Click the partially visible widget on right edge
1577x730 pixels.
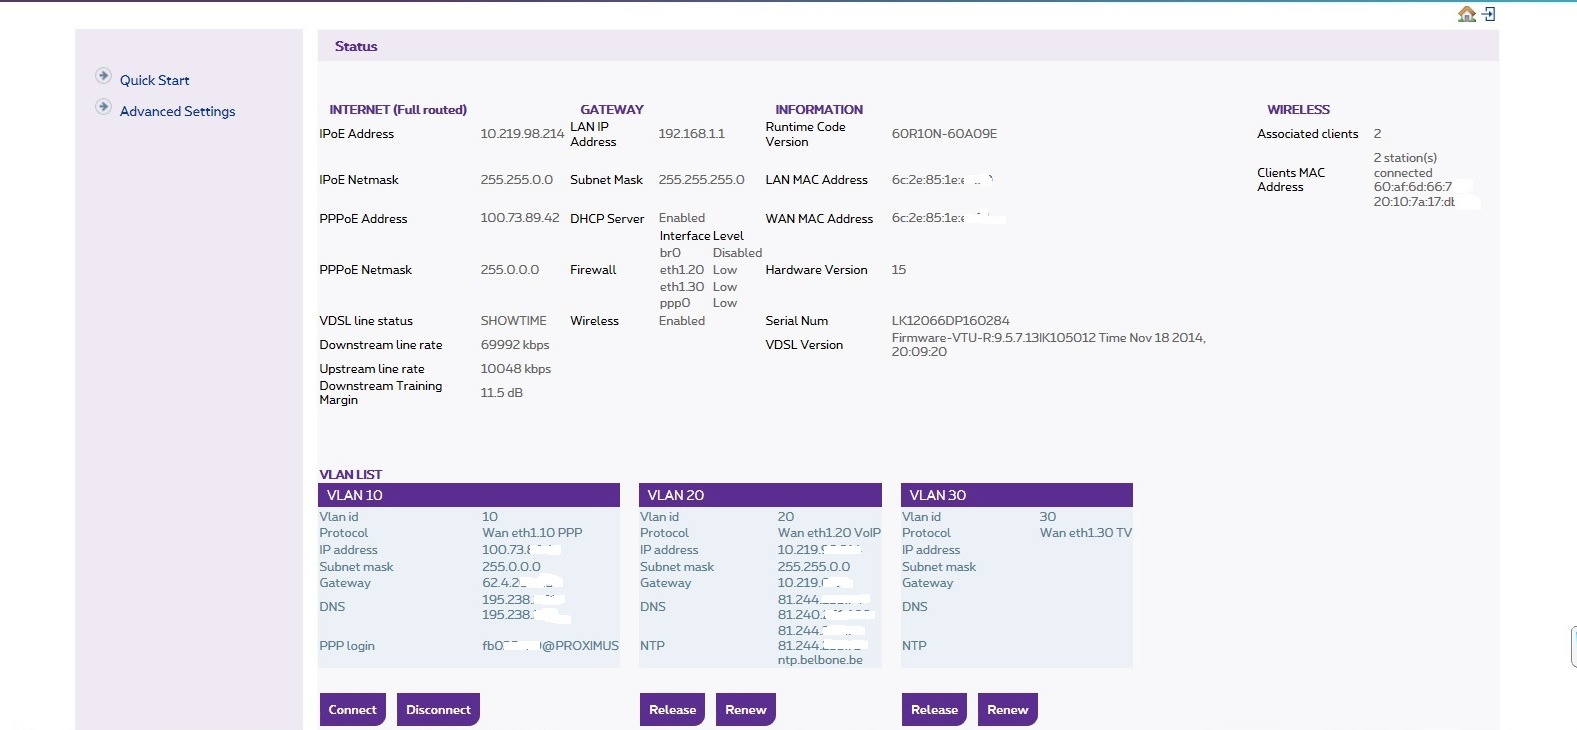1573,646
